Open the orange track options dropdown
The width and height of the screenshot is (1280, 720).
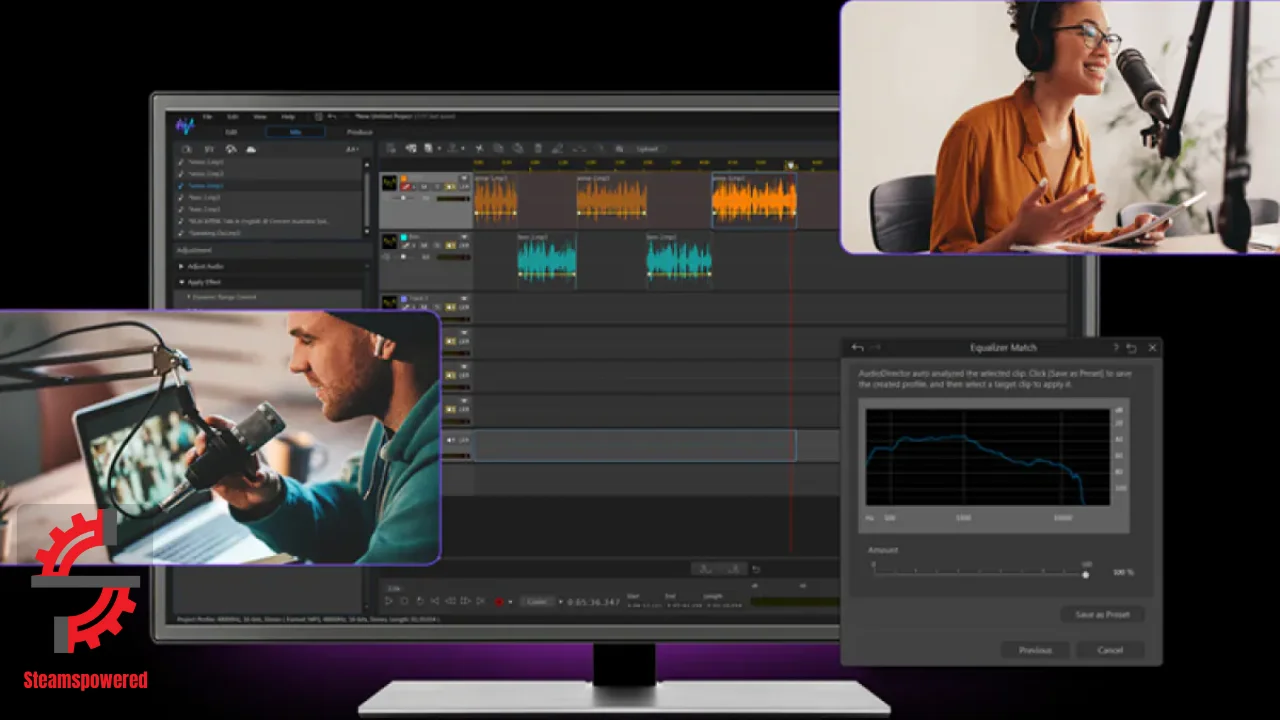pyautogui.click(x=464, y=178)
